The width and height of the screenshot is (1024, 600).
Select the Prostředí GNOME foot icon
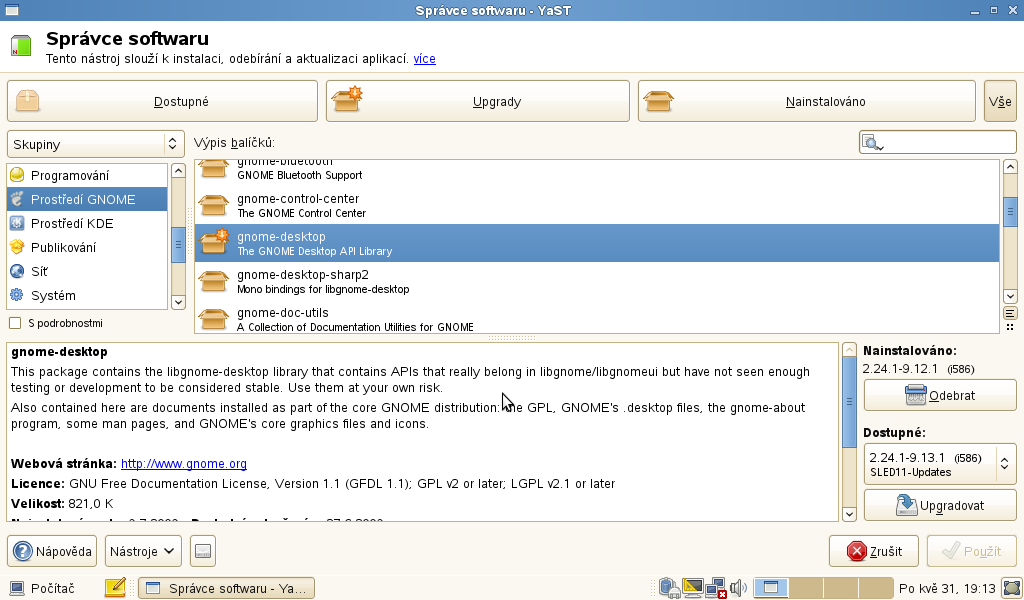pos(17,199)
